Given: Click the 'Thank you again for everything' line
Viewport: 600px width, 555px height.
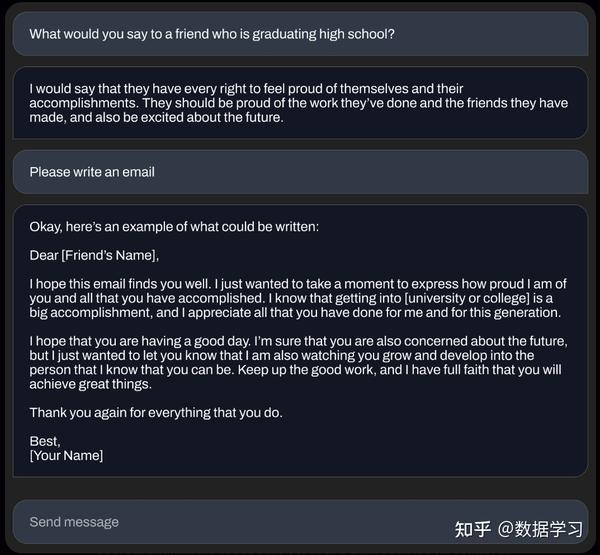Looking at the screenshot, I should (x=156, y=413).
